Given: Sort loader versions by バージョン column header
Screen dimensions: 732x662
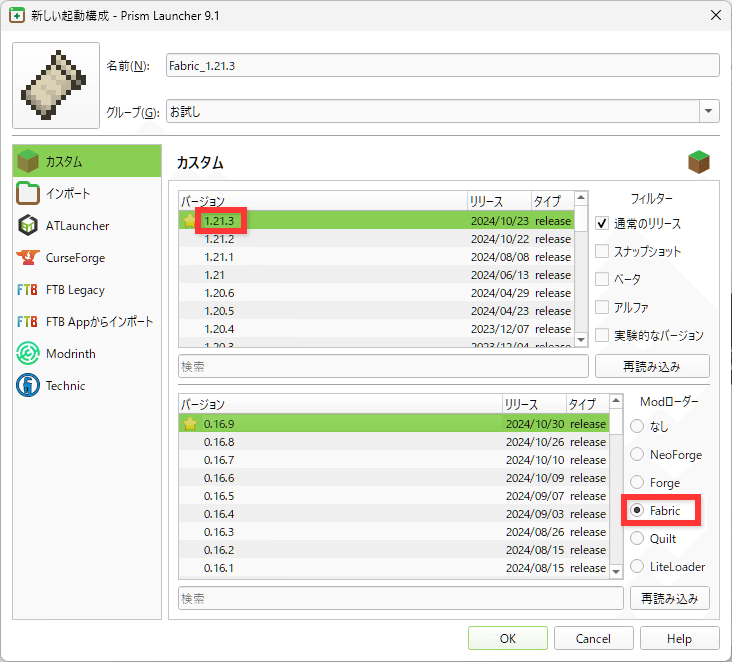Looking at the screenshot, I should point(340,404).
